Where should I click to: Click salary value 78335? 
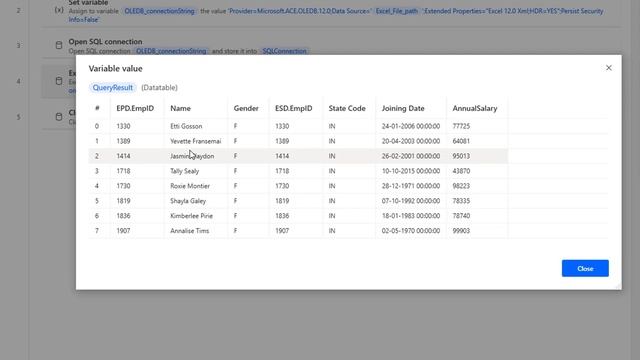(x=461, y=201)
